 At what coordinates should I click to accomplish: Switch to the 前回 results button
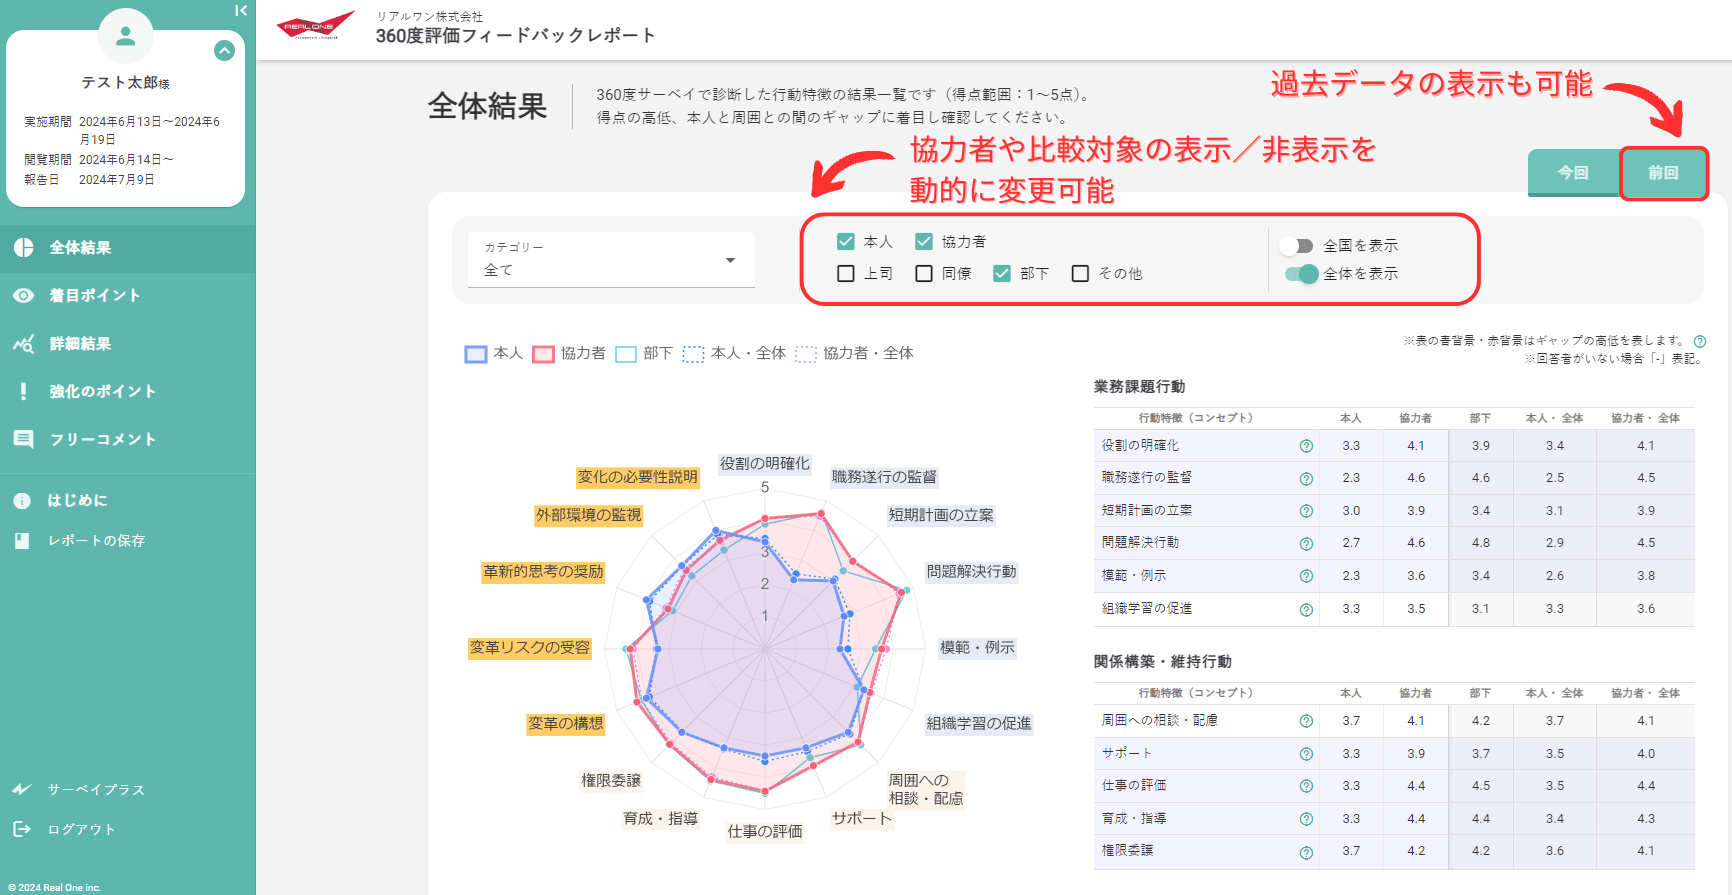pyautogui.click(x=1662, y=173)
